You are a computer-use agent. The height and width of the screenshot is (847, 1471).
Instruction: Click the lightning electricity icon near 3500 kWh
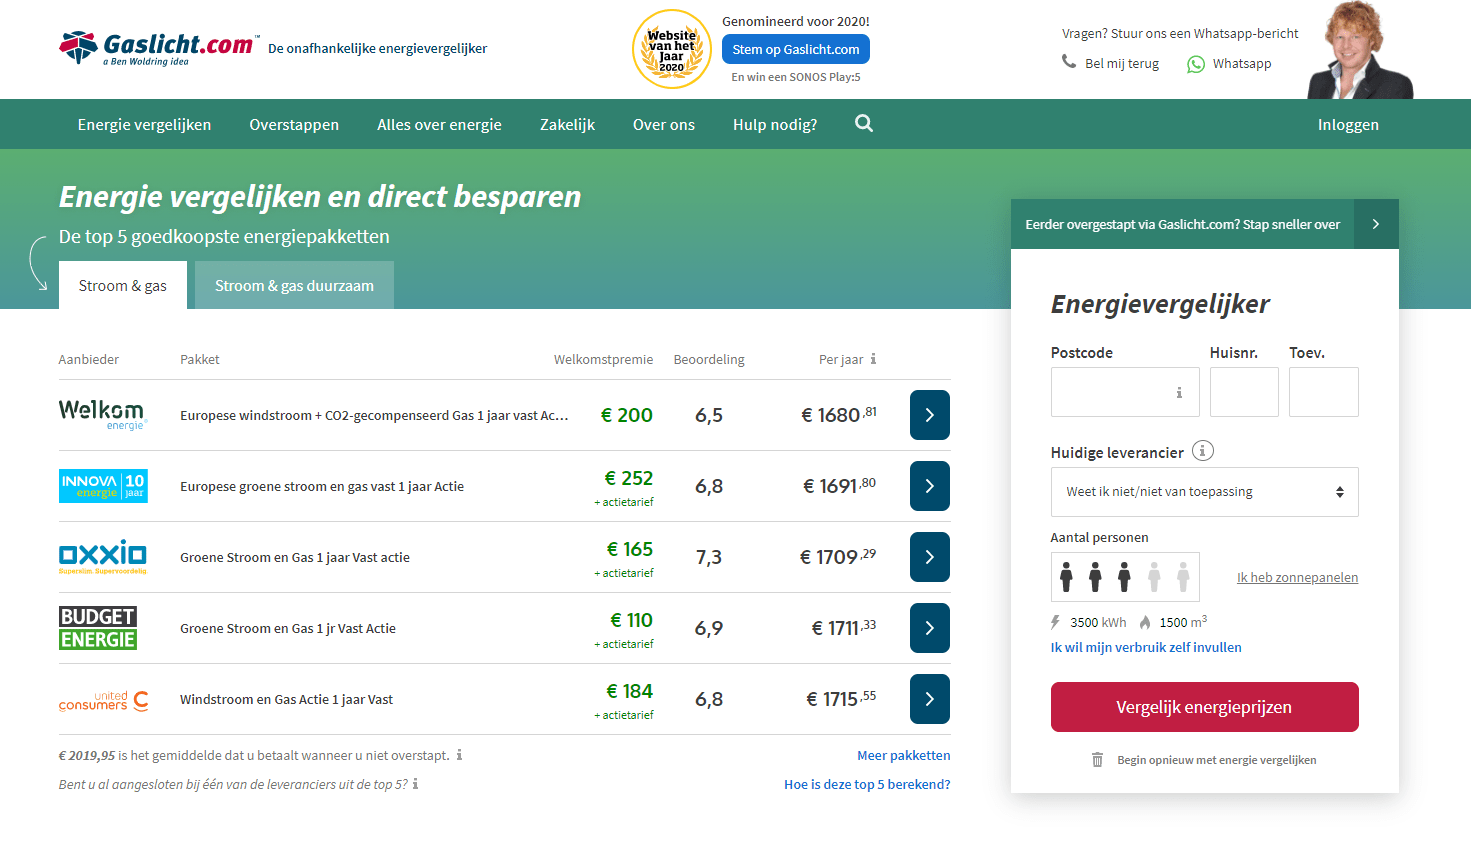coord(1055,622)
